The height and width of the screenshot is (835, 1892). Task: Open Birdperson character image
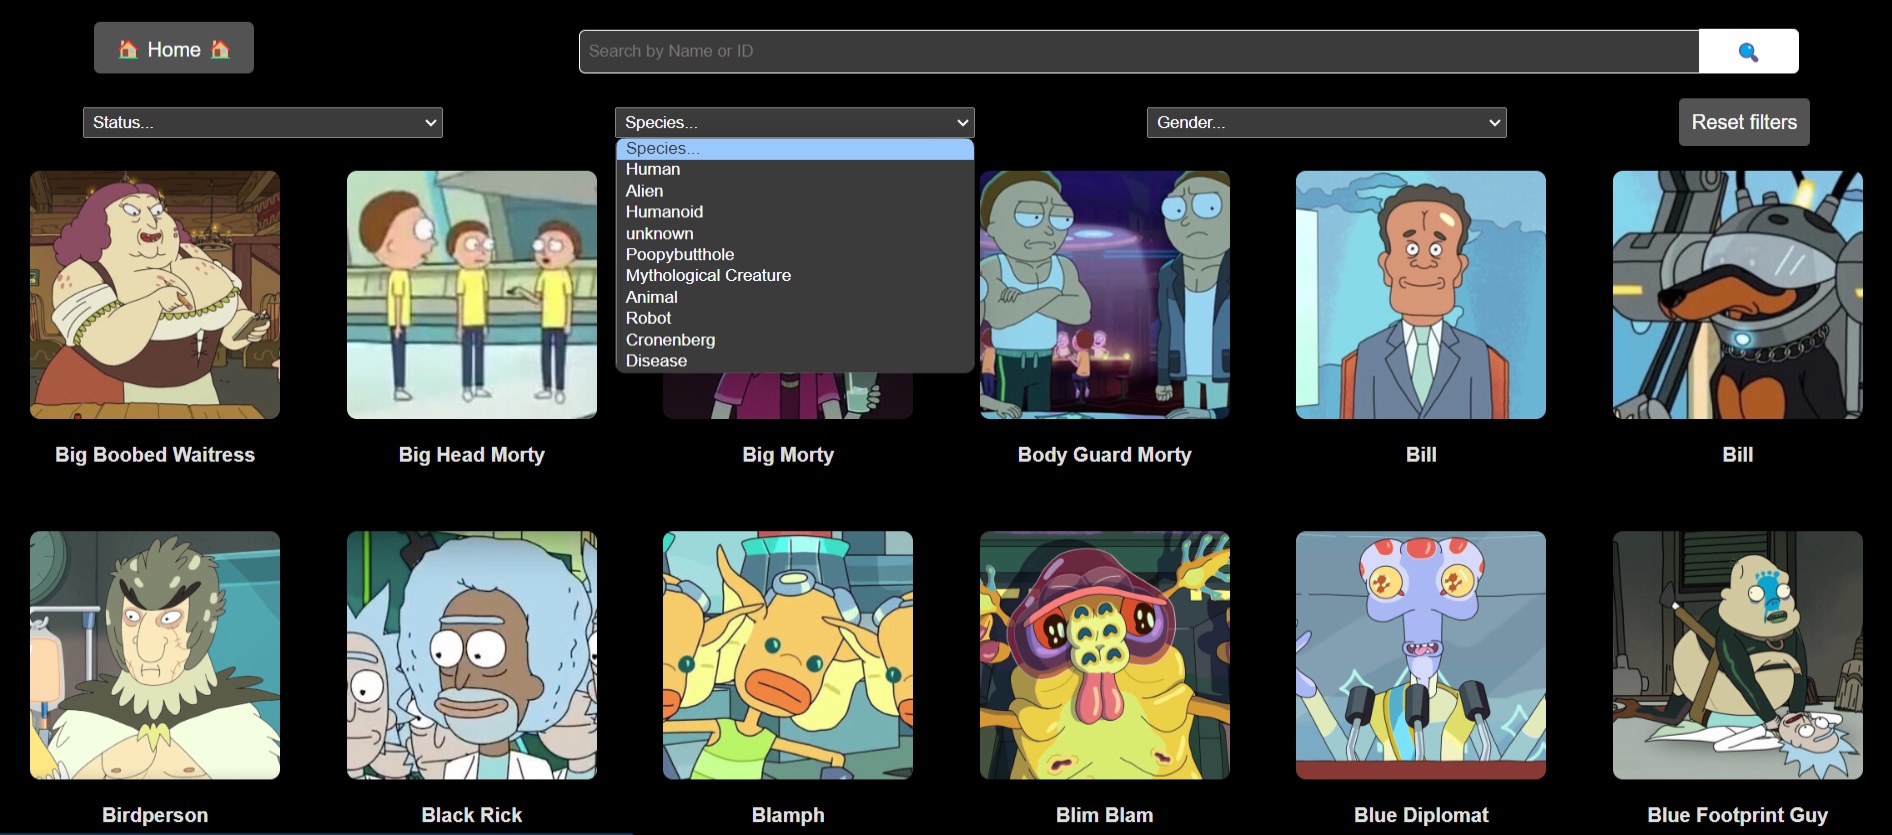(x=155, y=655)
